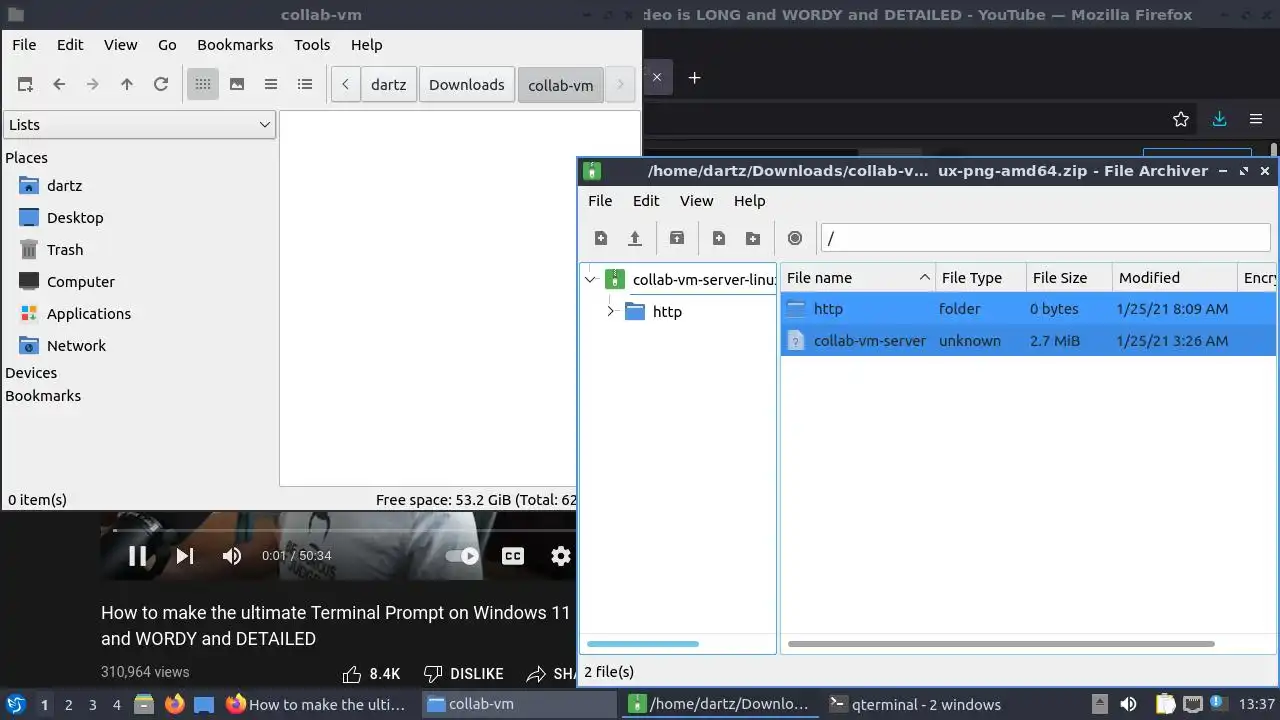Click the DISLIKE button under the video
The width and height of the screenshot is (1280, 720).
[x=463, y=674]
